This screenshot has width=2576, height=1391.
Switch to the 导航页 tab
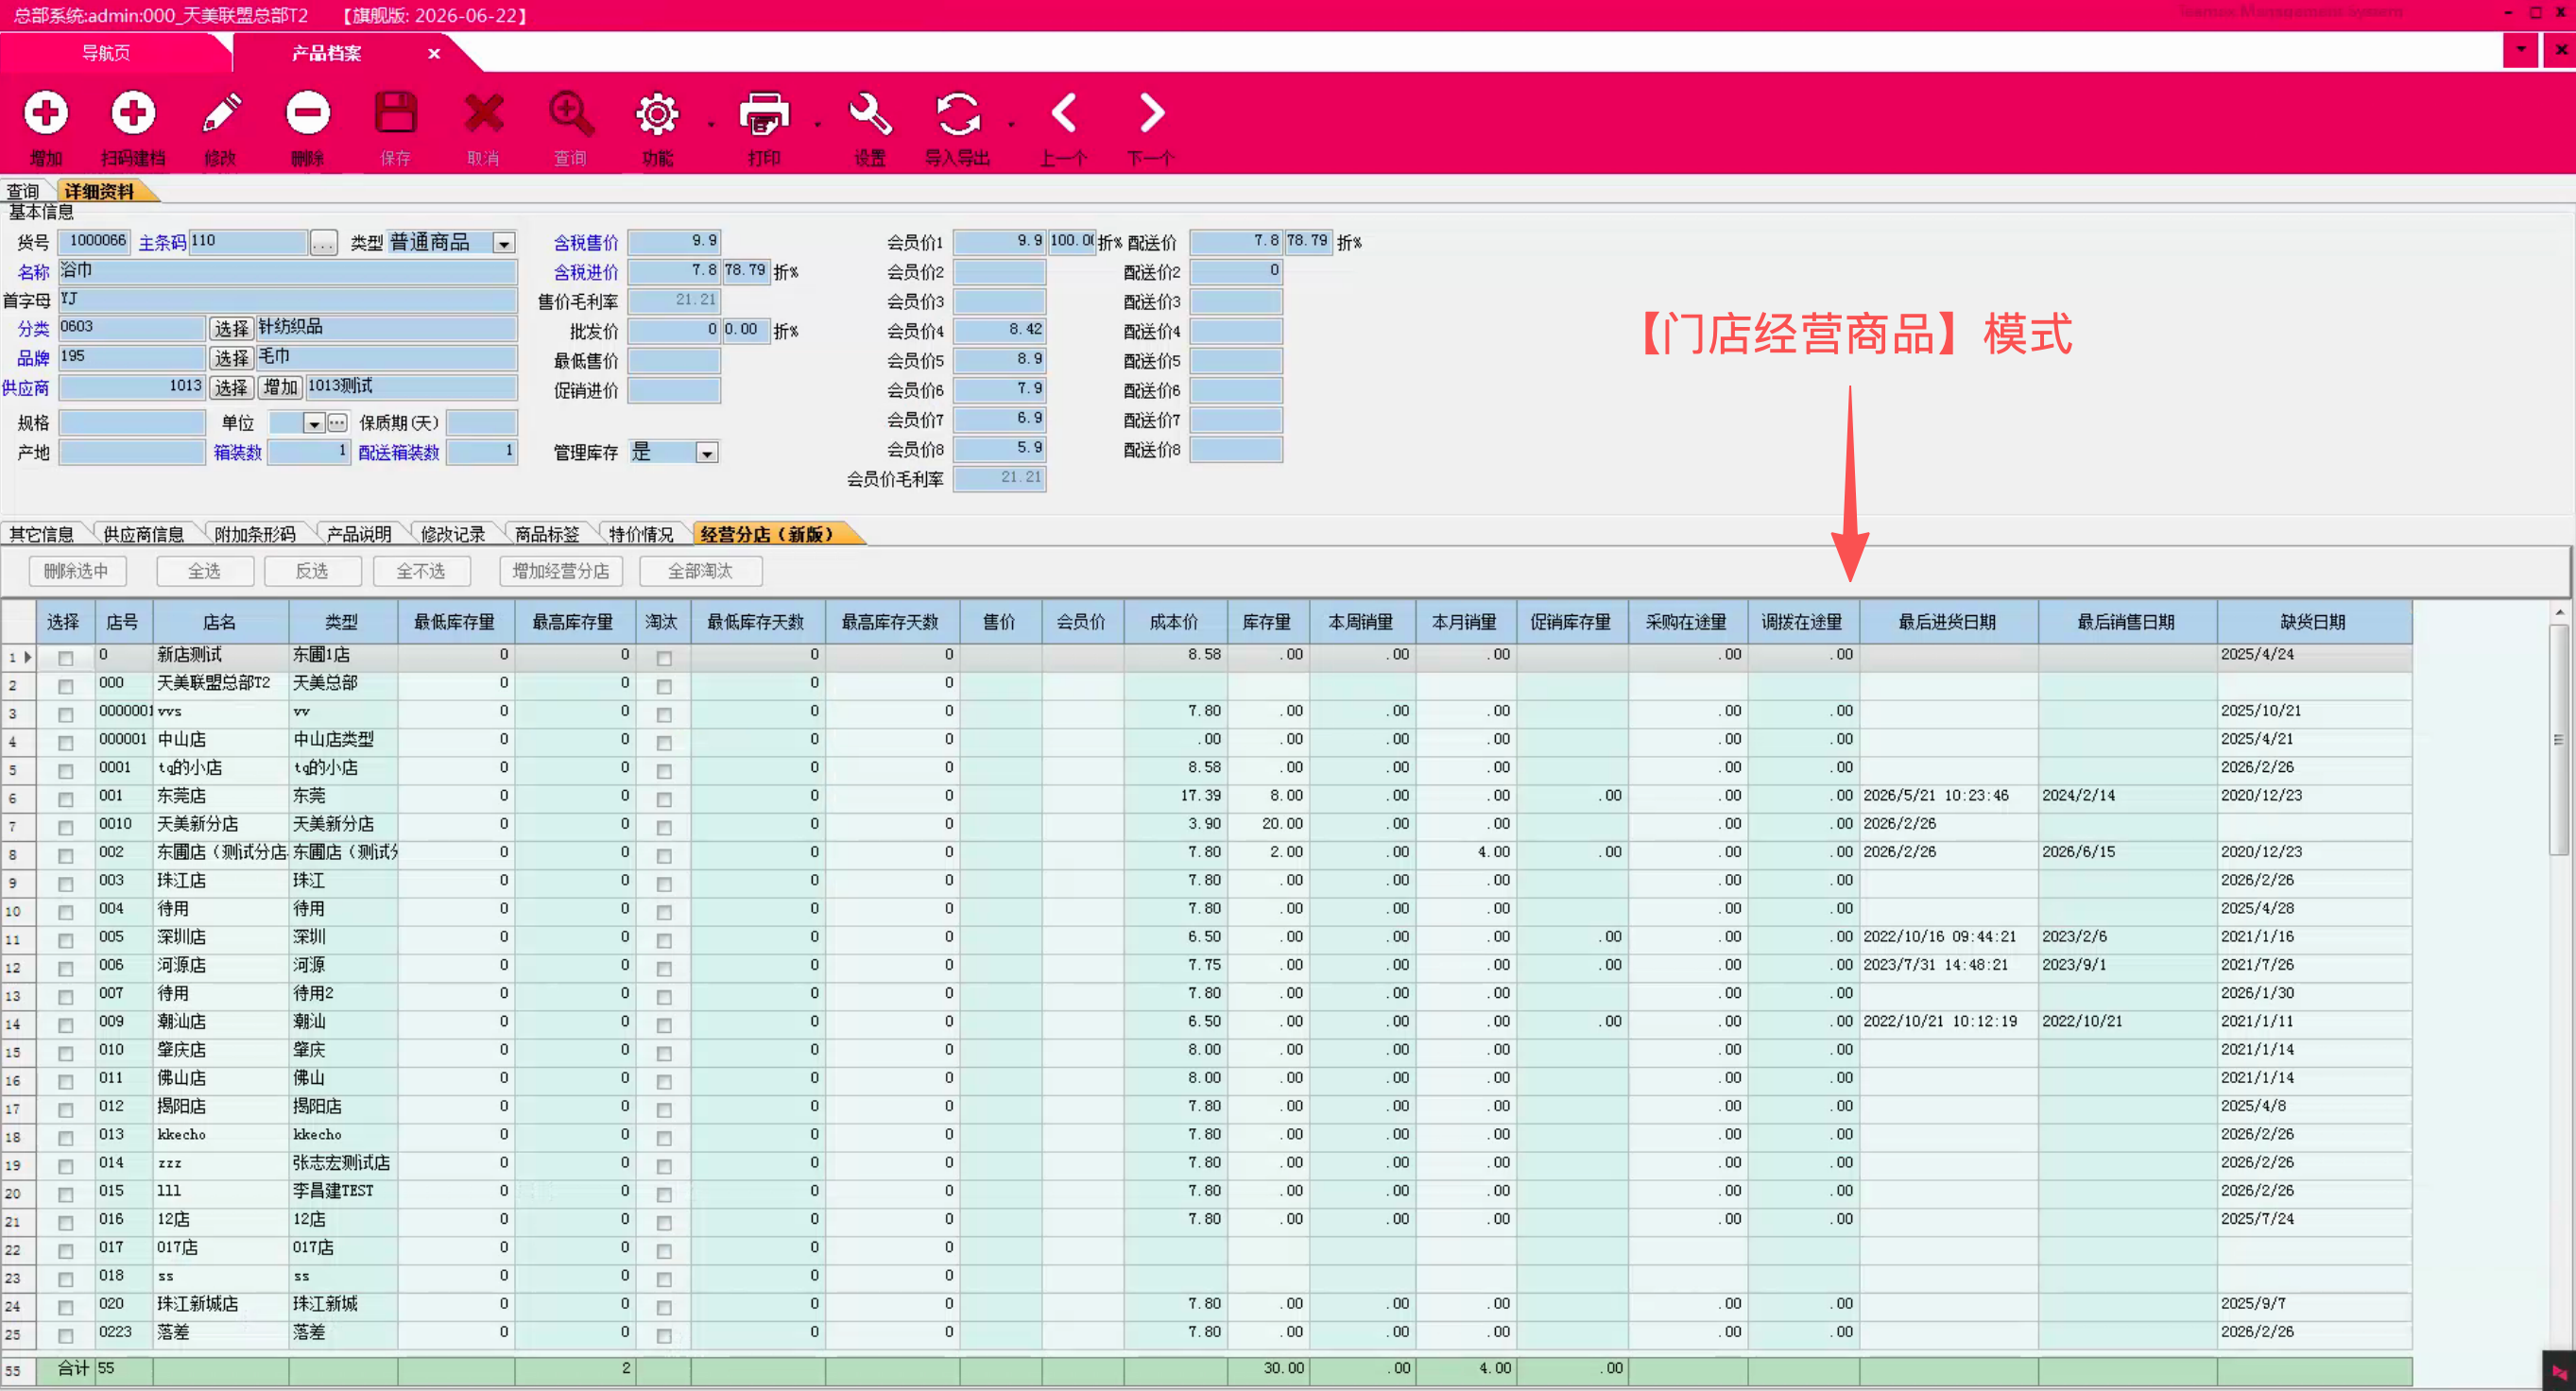(106, 53)
